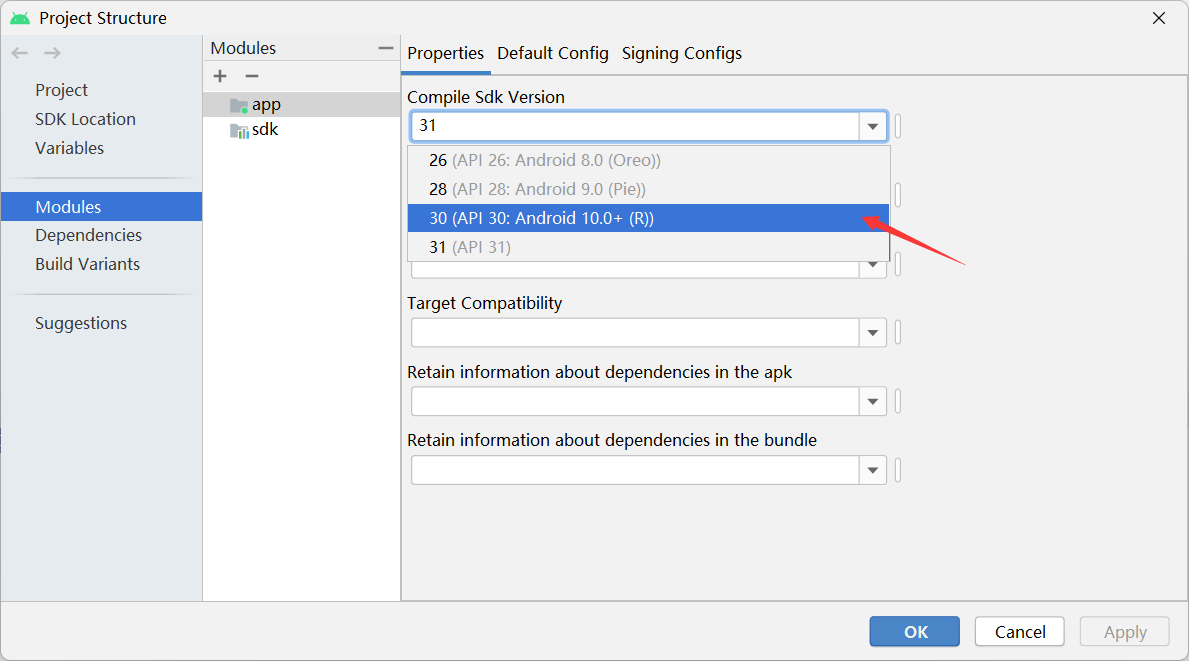This screenshot has height=661, width=1189.
Task: Click variable binding handle beside Target Compatibility
Action: [898, 333]
